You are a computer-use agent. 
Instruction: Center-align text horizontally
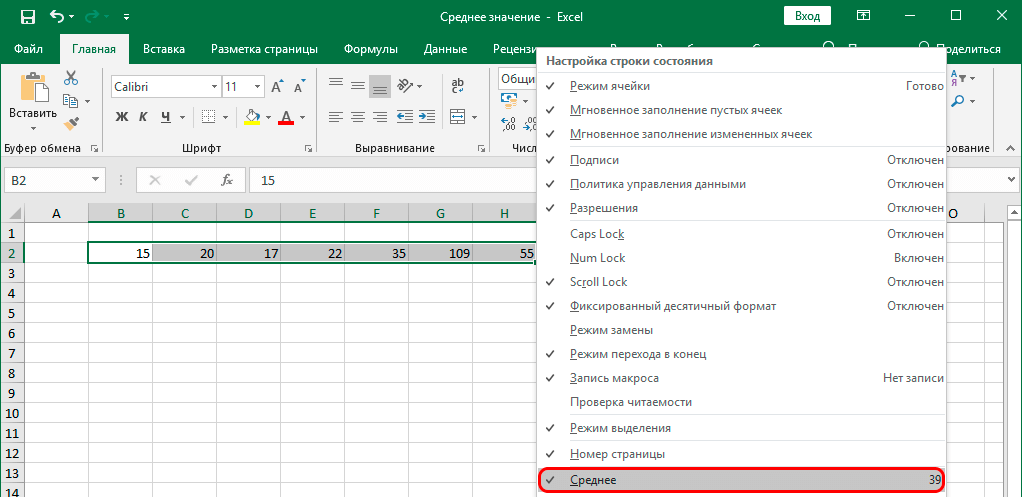coord(357,117)
